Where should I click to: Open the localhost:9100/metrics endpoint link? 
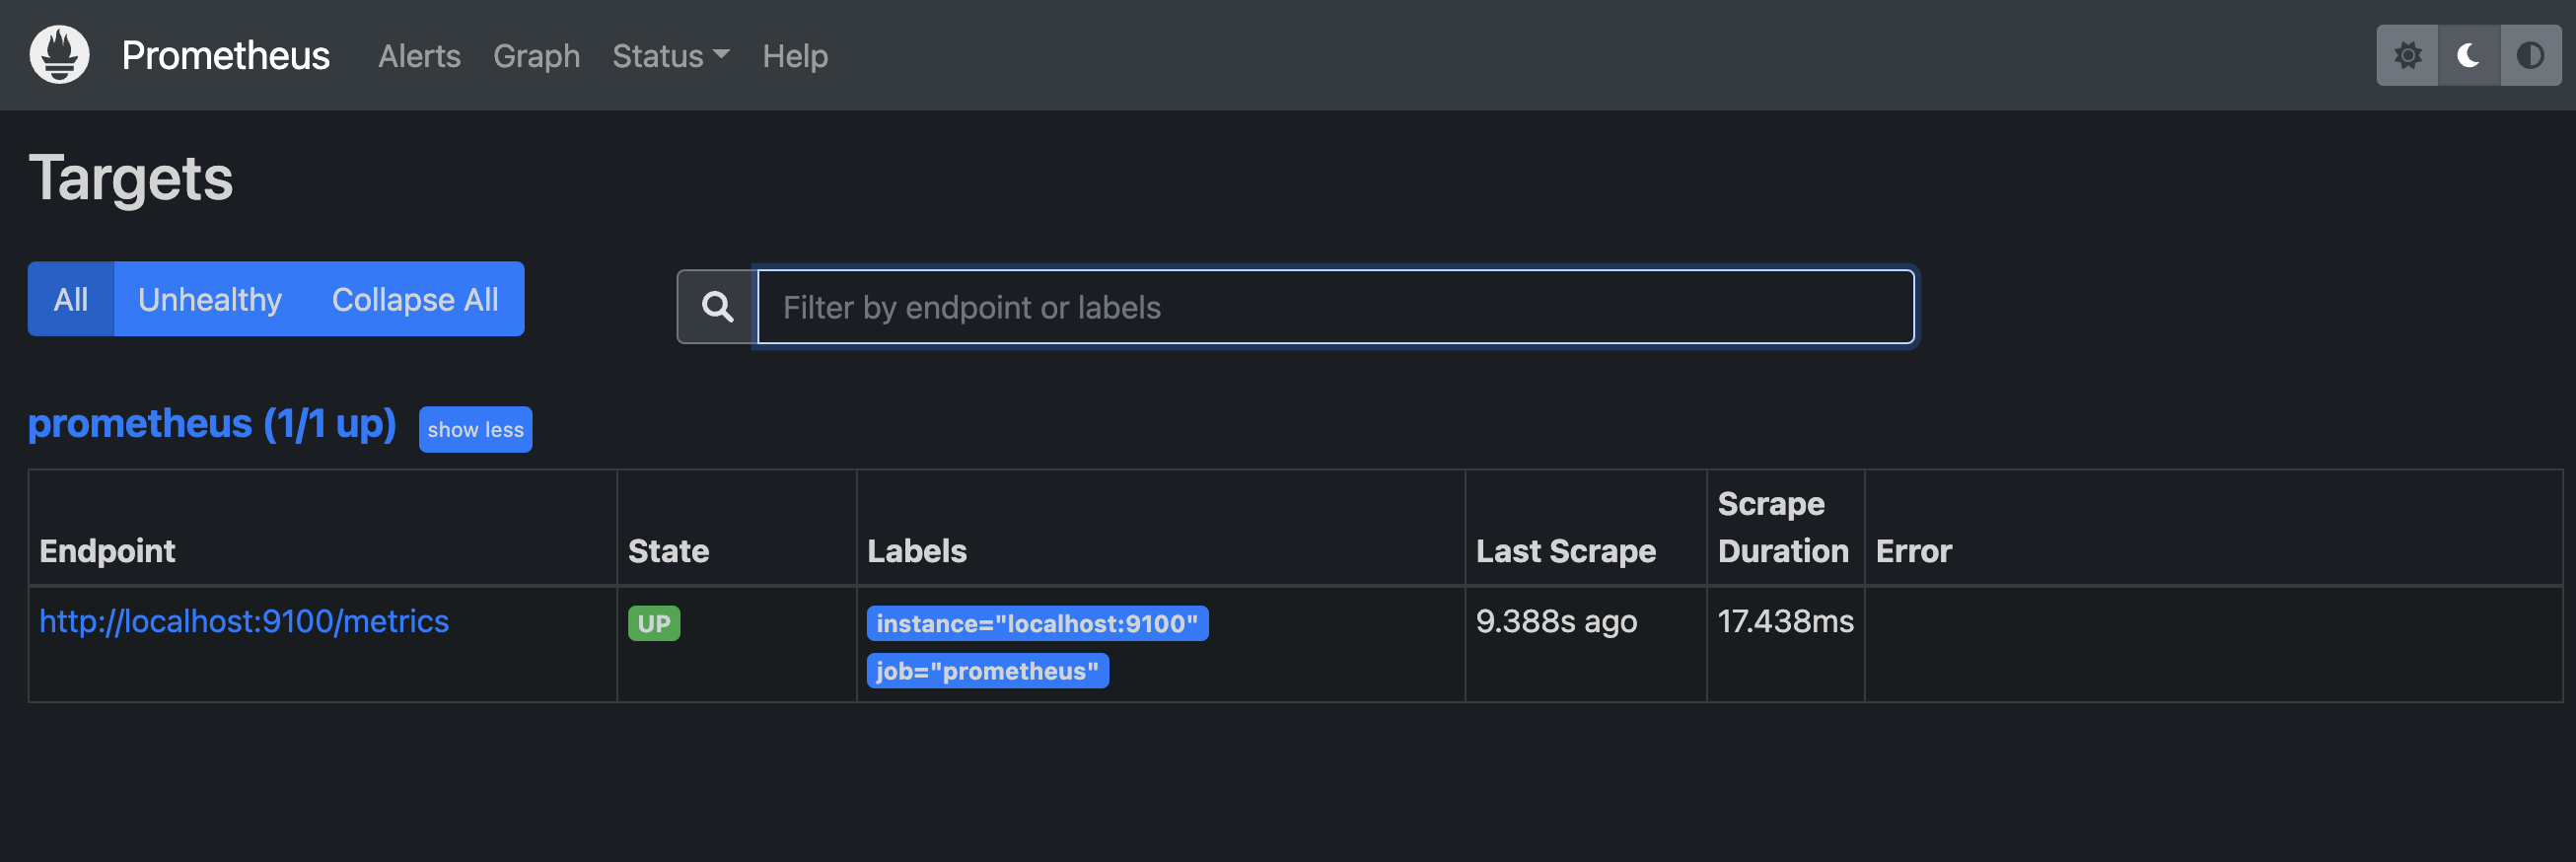(244, 621)
